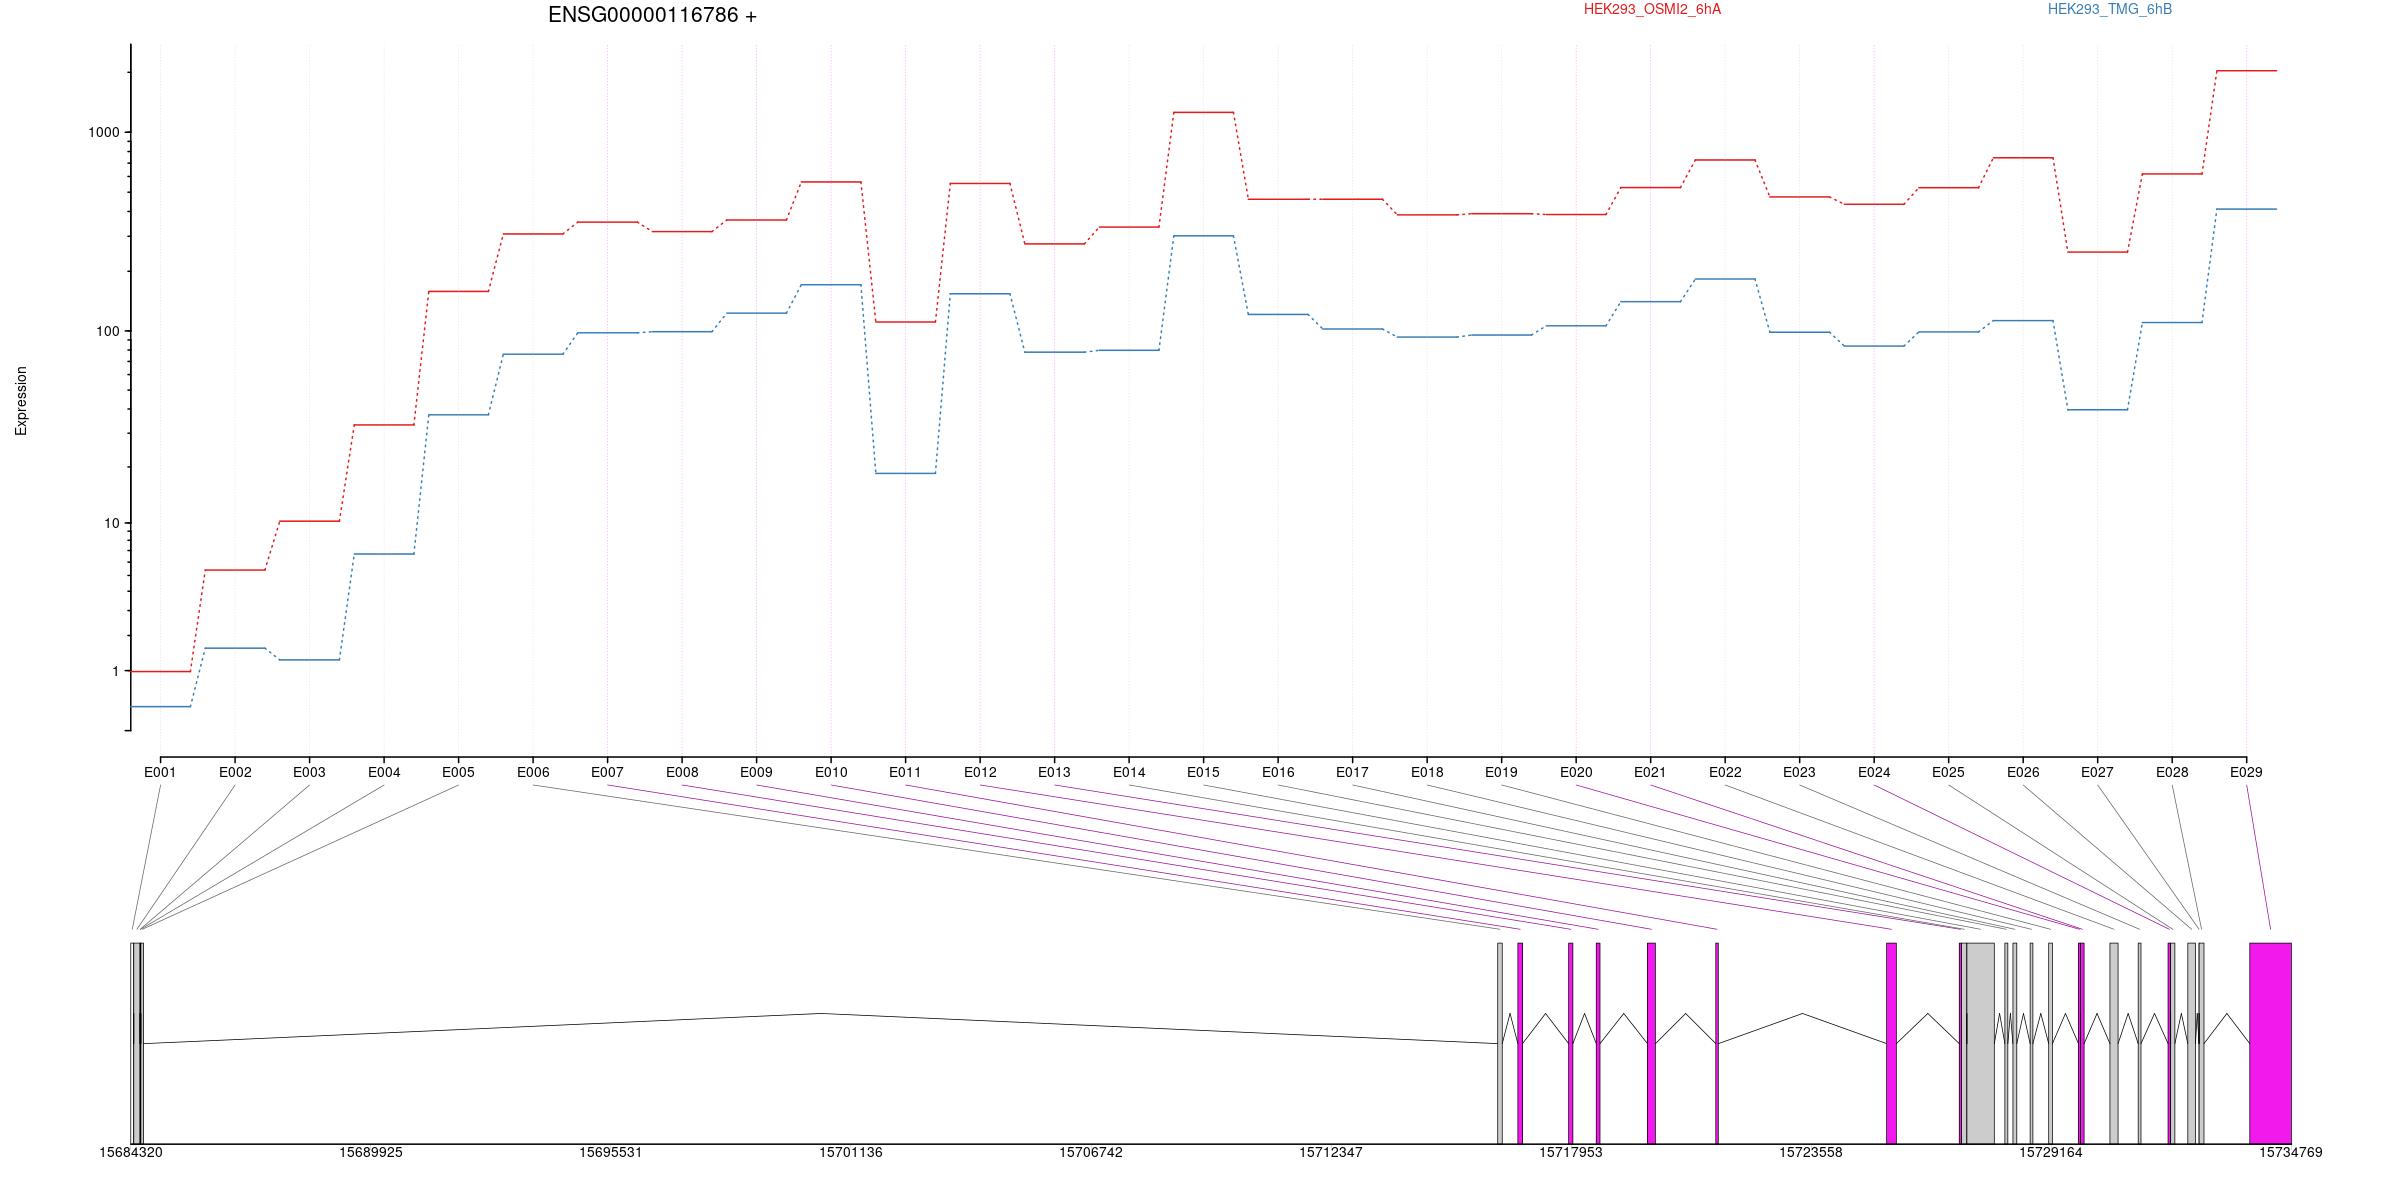The height and width of the screenshot is (1200, 2400).
Task: Click the wide gray exon block in the gene model
Action: tap(1980, 1043)
